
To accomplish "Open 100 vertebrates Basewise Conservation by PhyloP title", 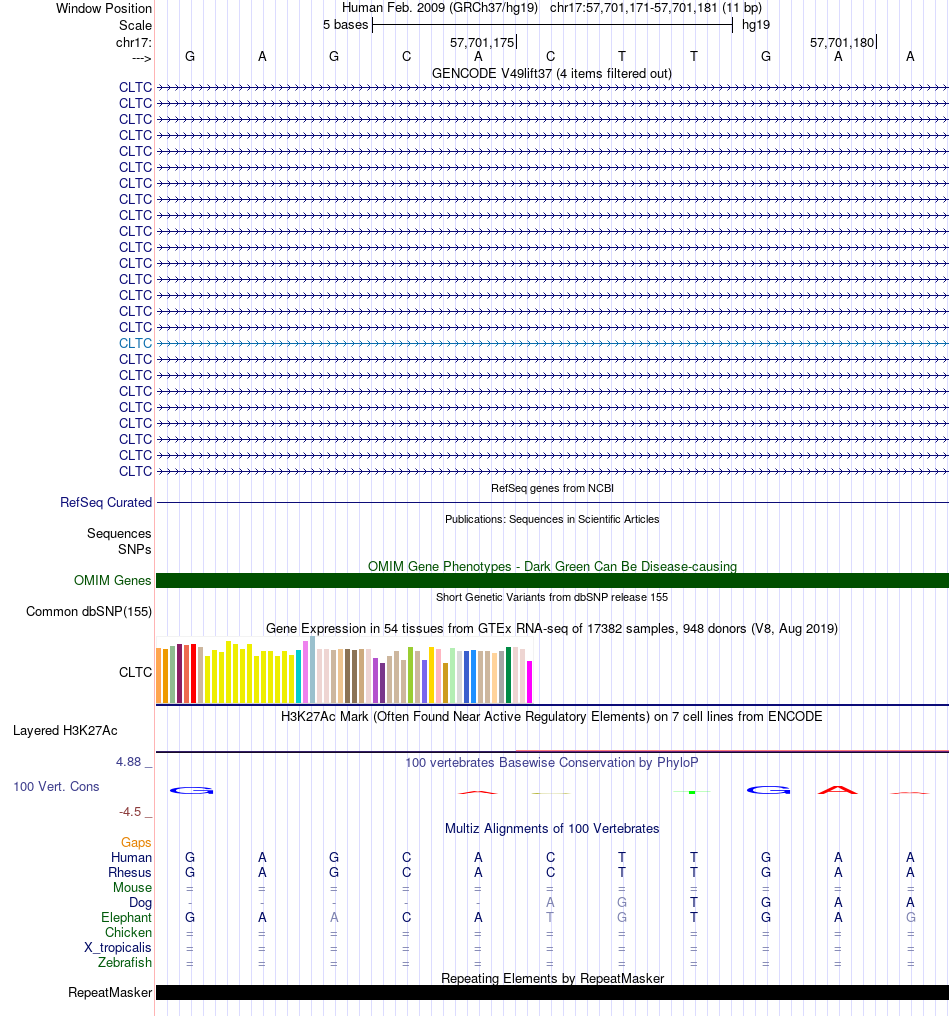I will coord(552,763).
